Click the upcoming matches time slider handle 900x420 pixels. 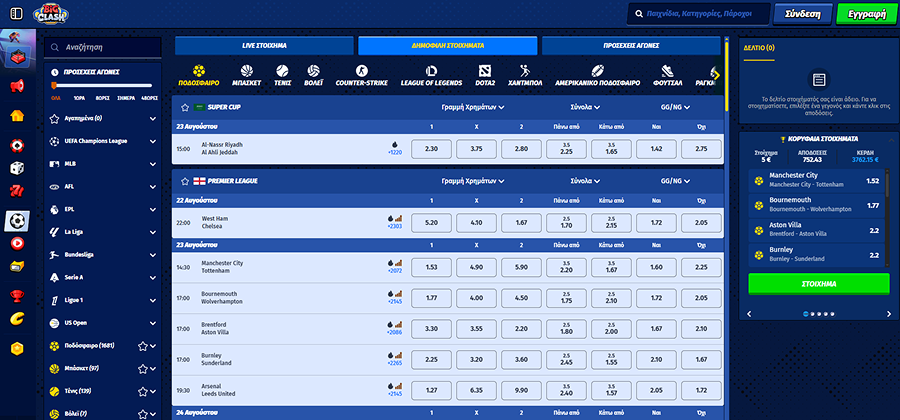point(55,86)
